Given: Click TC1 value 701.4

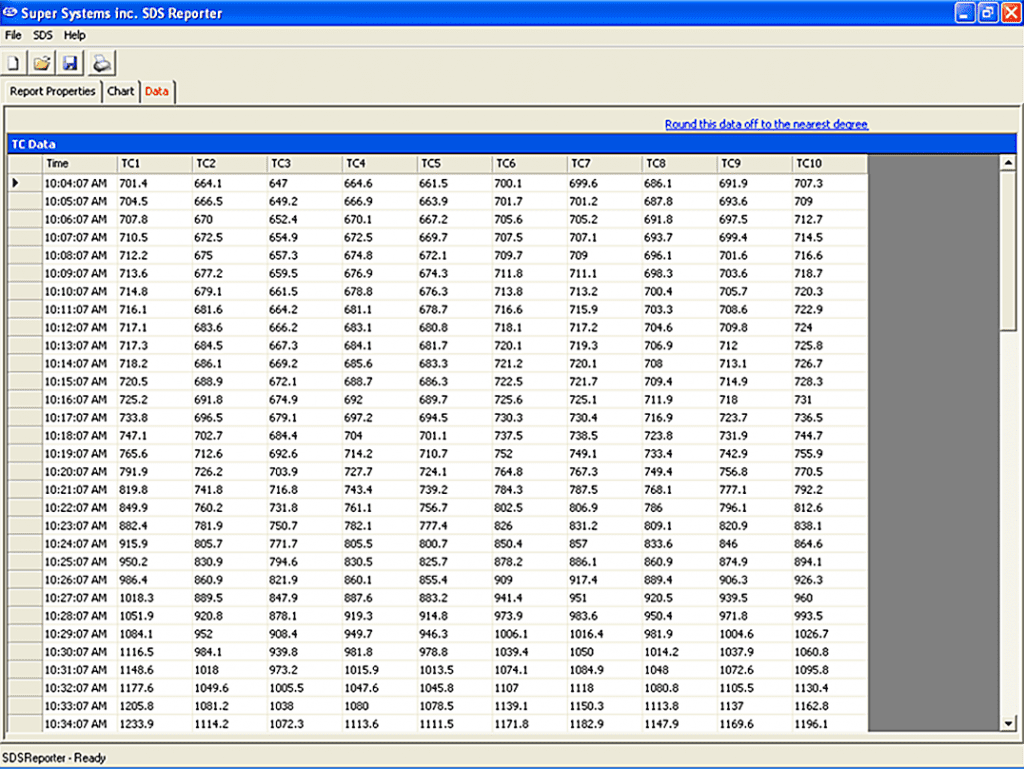Looking at the screenshot, I should (133, 183).
